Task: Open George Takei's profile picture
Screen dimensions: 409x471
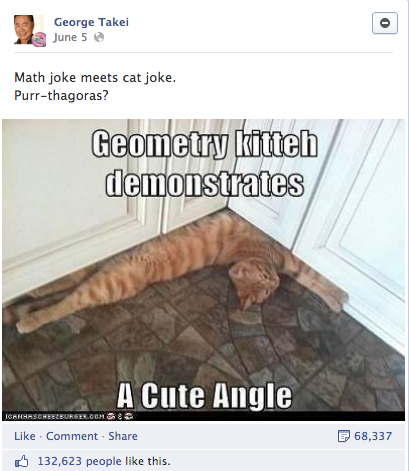Action: pos(28,30)
